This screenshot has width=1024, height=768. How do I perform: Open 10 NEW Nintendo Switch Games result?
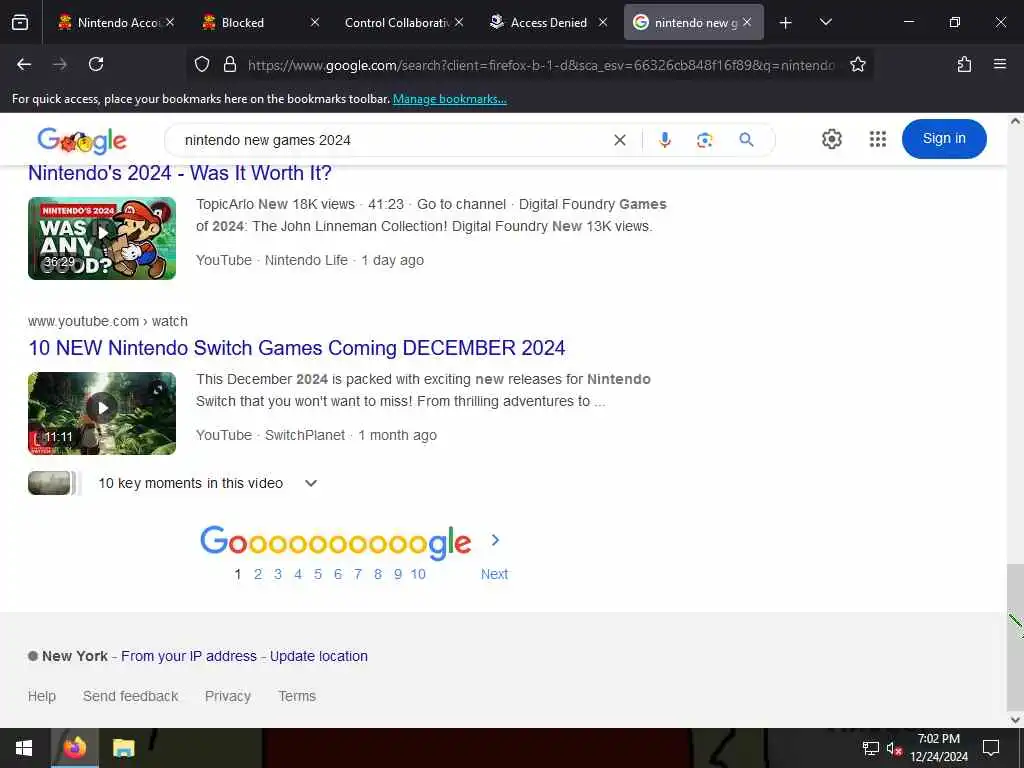point(296,347)
